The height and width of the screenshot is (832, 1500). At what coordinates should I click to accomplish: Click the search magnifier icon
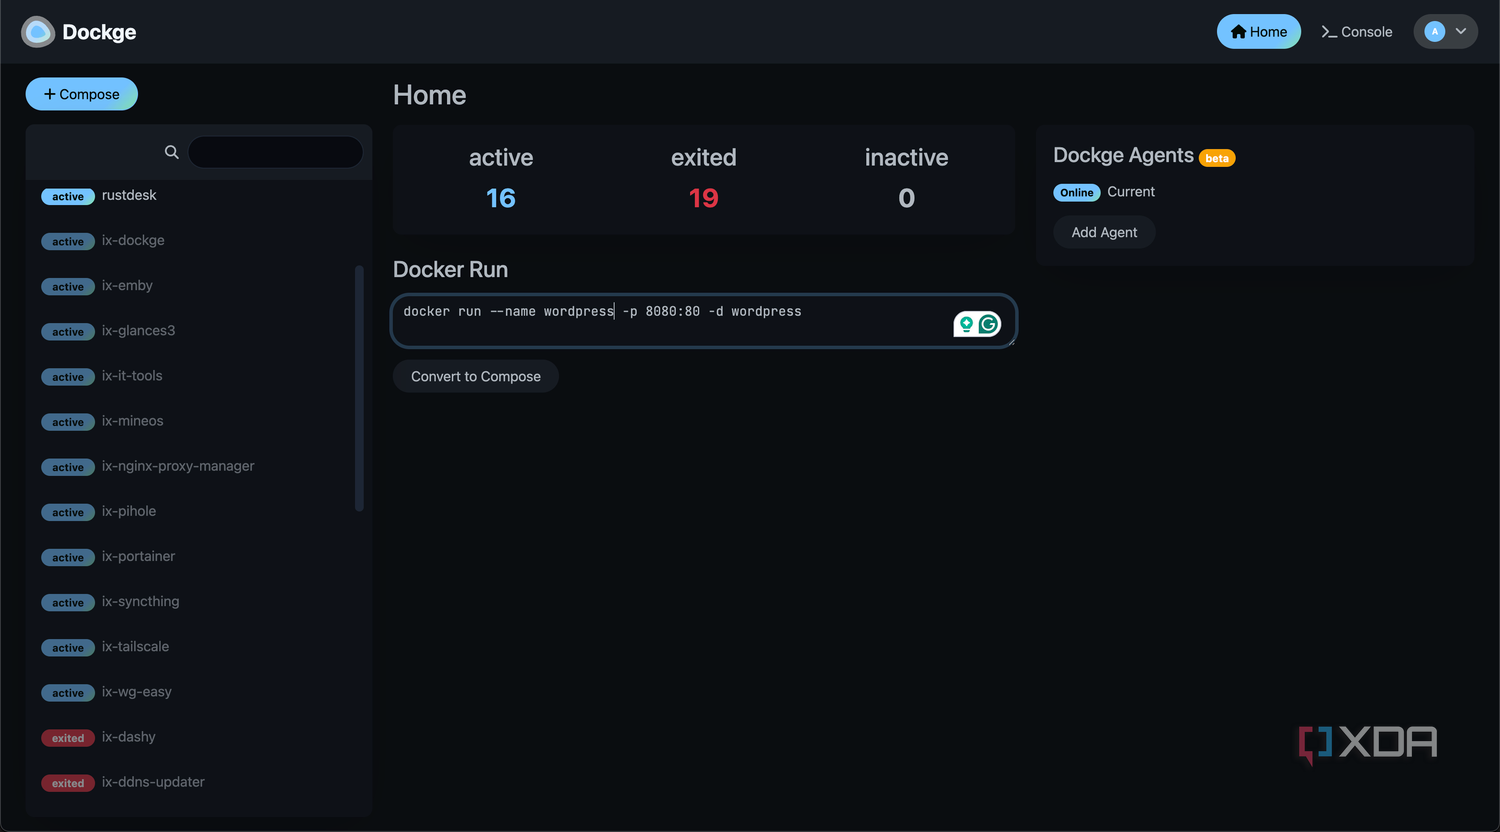coord(172,152)
